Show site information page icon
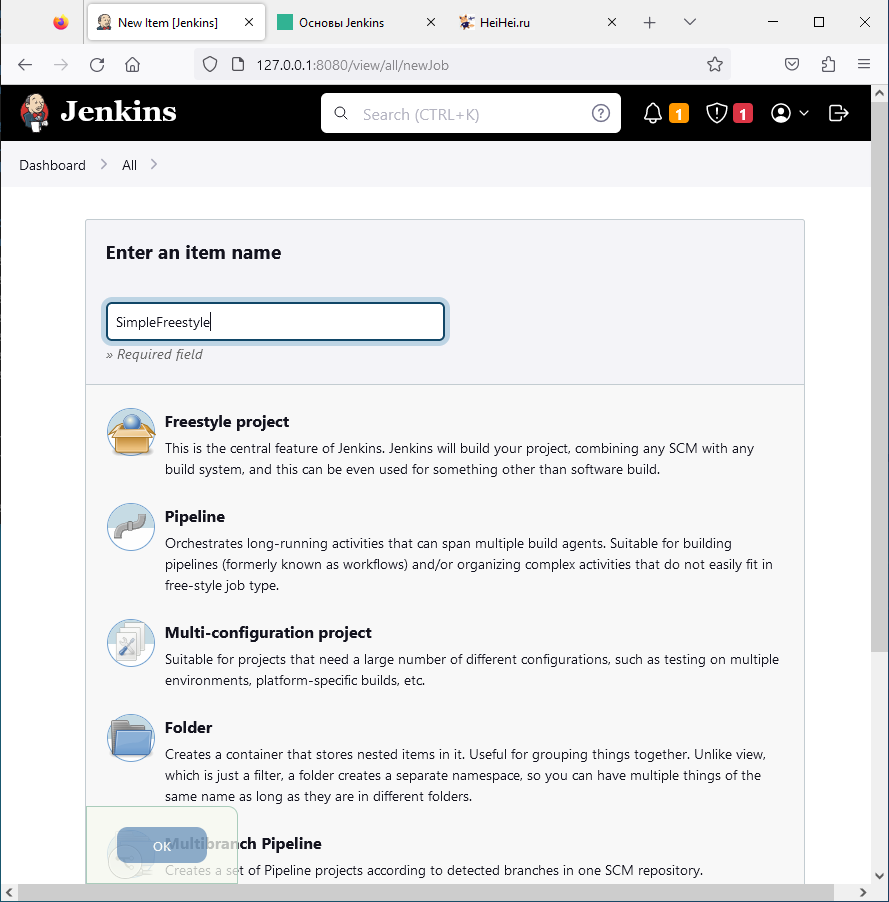The height and width of the screenshot is (902, 889). 238,64
